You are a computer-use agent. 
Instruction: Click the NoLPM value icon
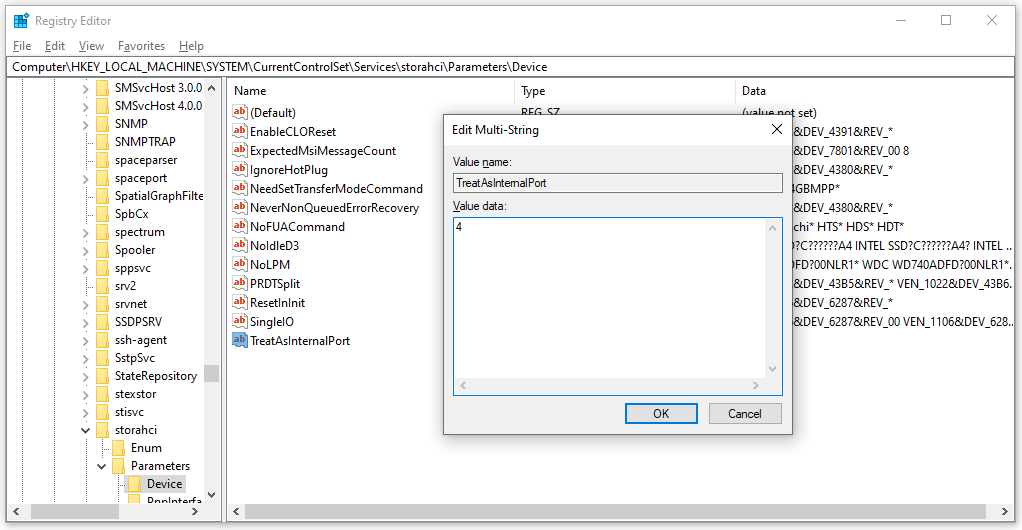click(x=239, y=265)
